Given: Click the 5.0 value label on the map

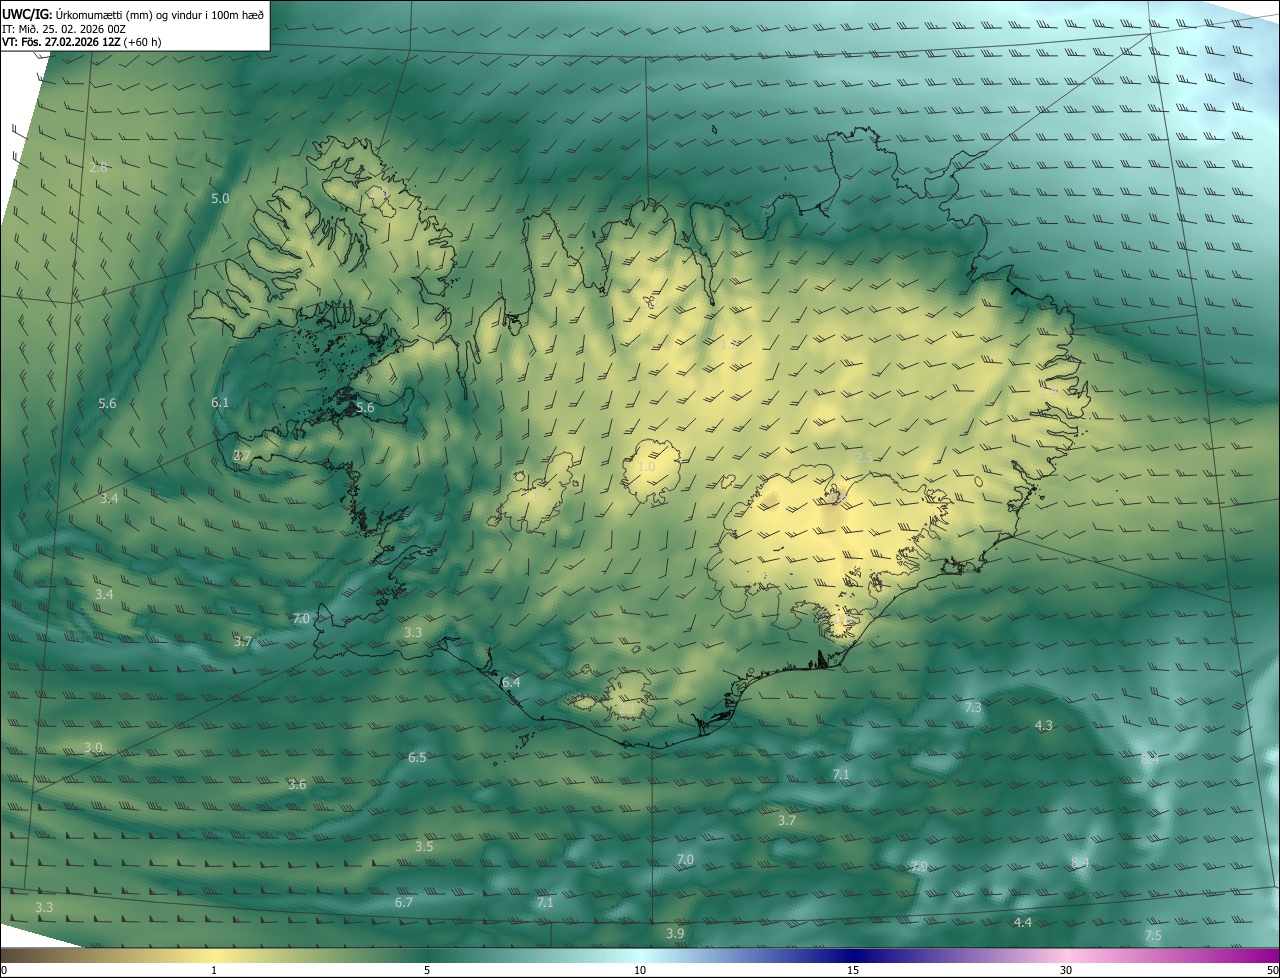Looking at the screenshot, I should (x=220, y=198).
